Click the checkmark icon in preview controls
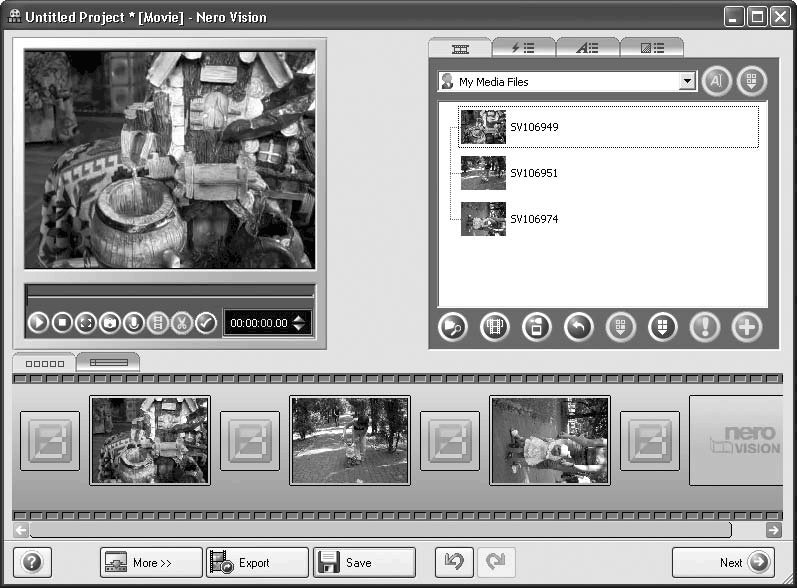Viewport: 797px width, 588px height. click(206, 323)
